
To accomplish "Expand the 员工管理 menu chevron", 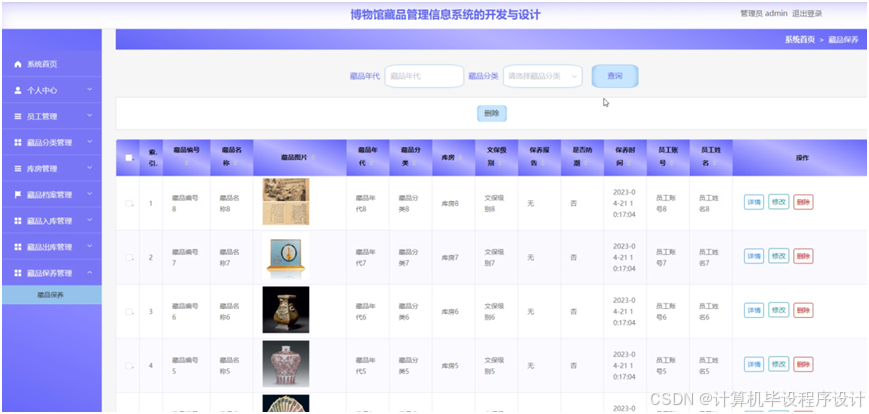I will point(90,116).
